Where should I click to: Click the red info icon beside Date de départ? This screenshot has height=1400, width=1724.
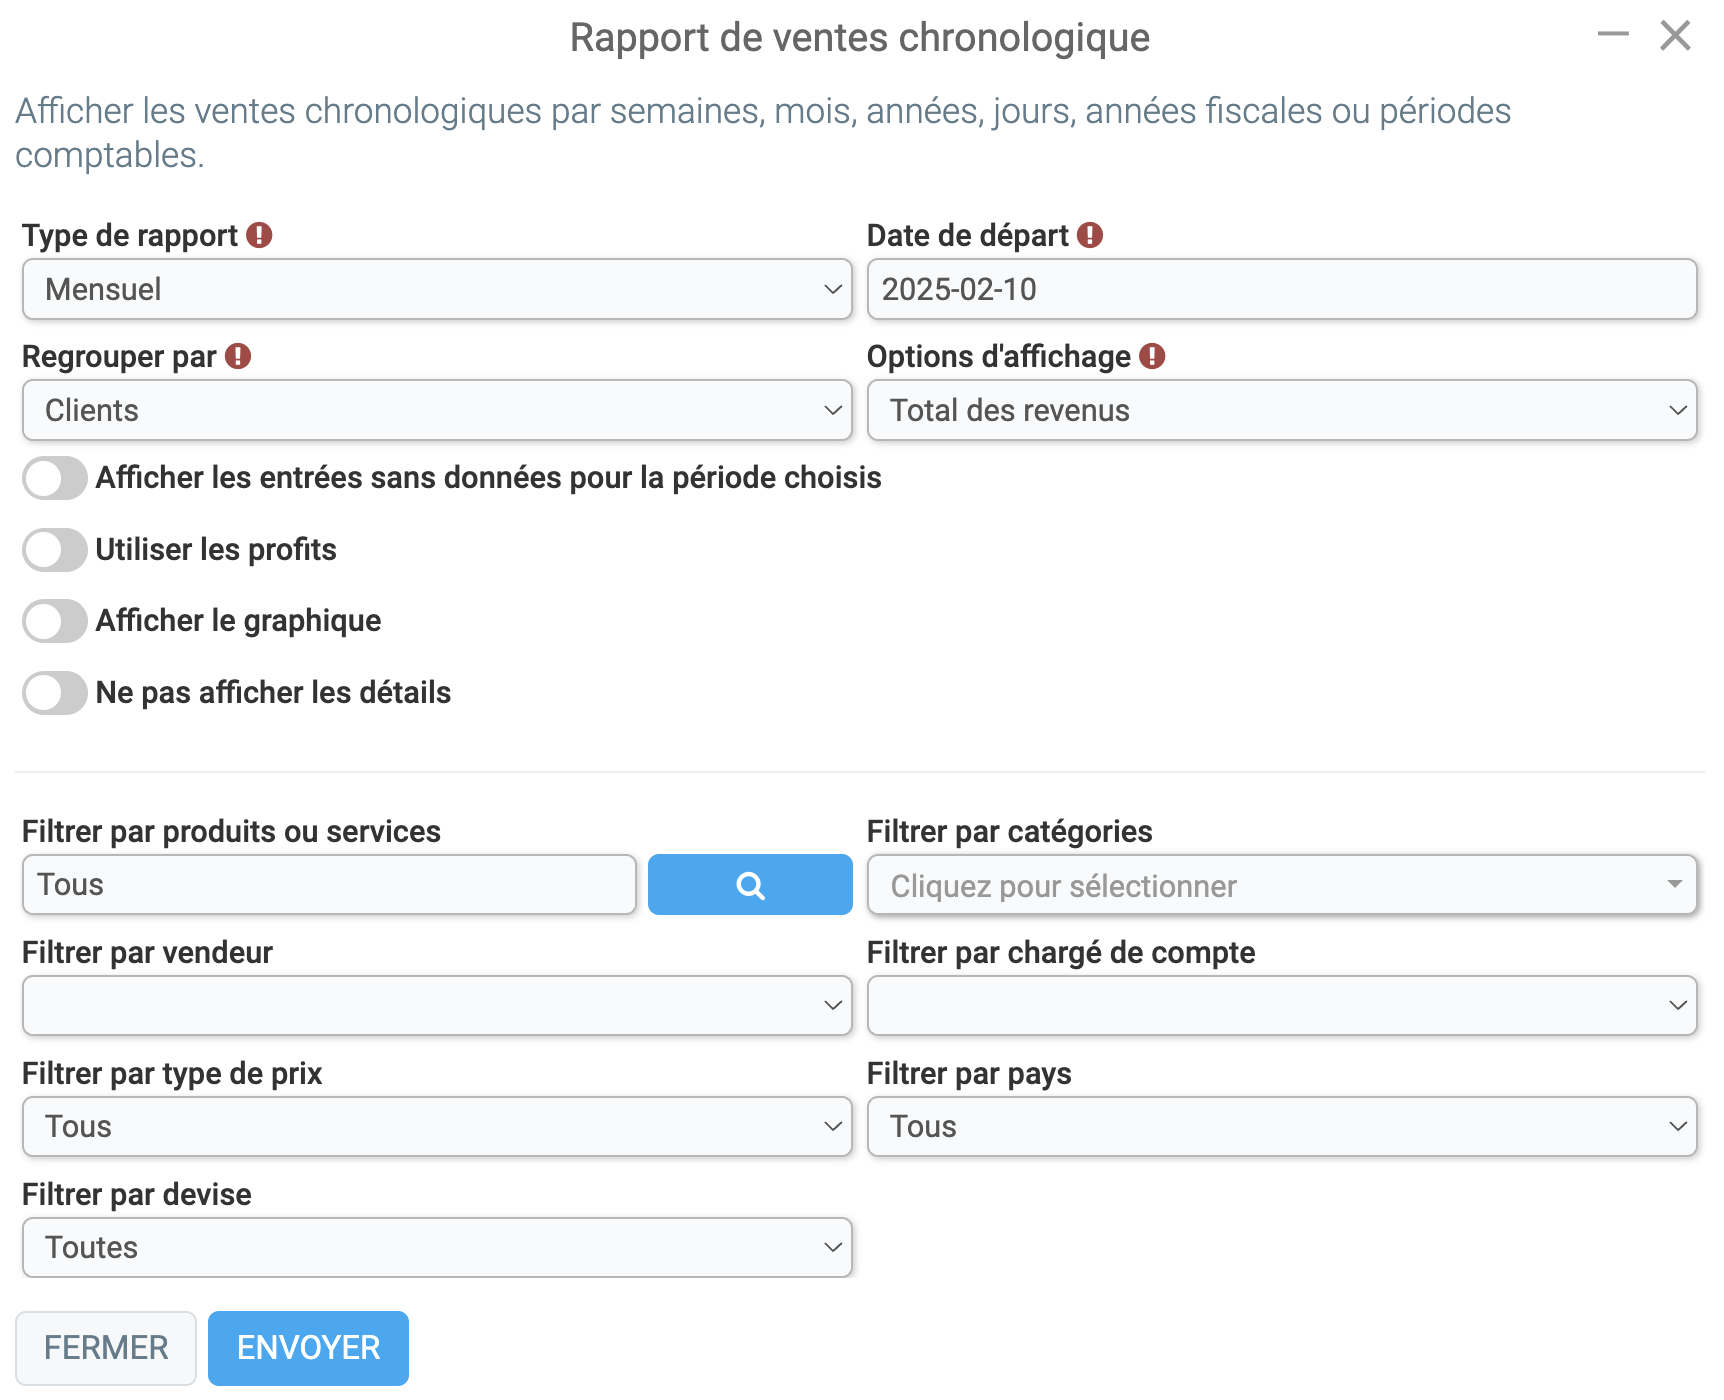click(1090, 235)
